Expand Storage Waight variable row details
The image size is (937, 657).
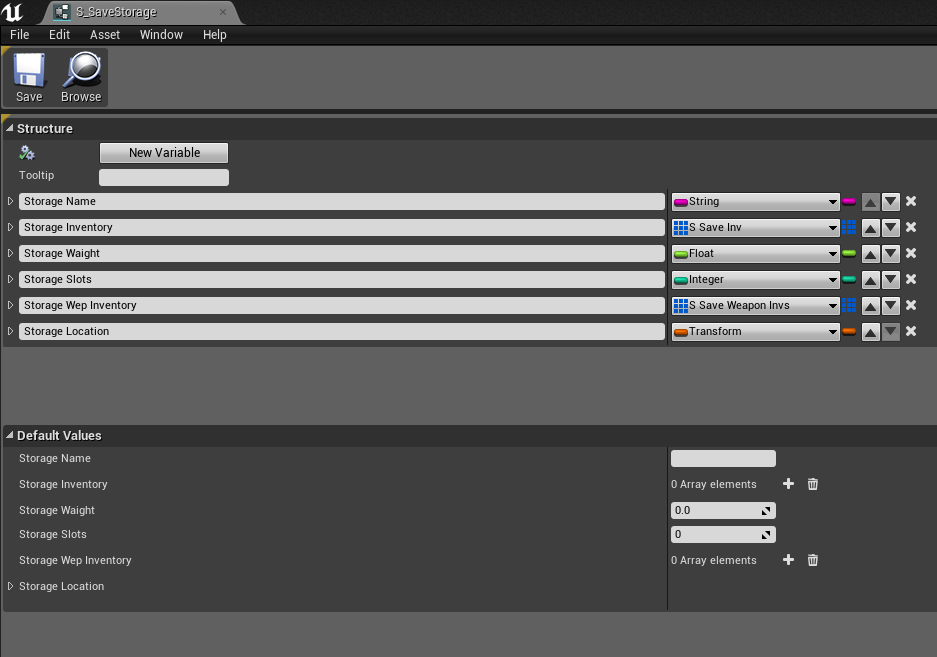tap(10, 253)
